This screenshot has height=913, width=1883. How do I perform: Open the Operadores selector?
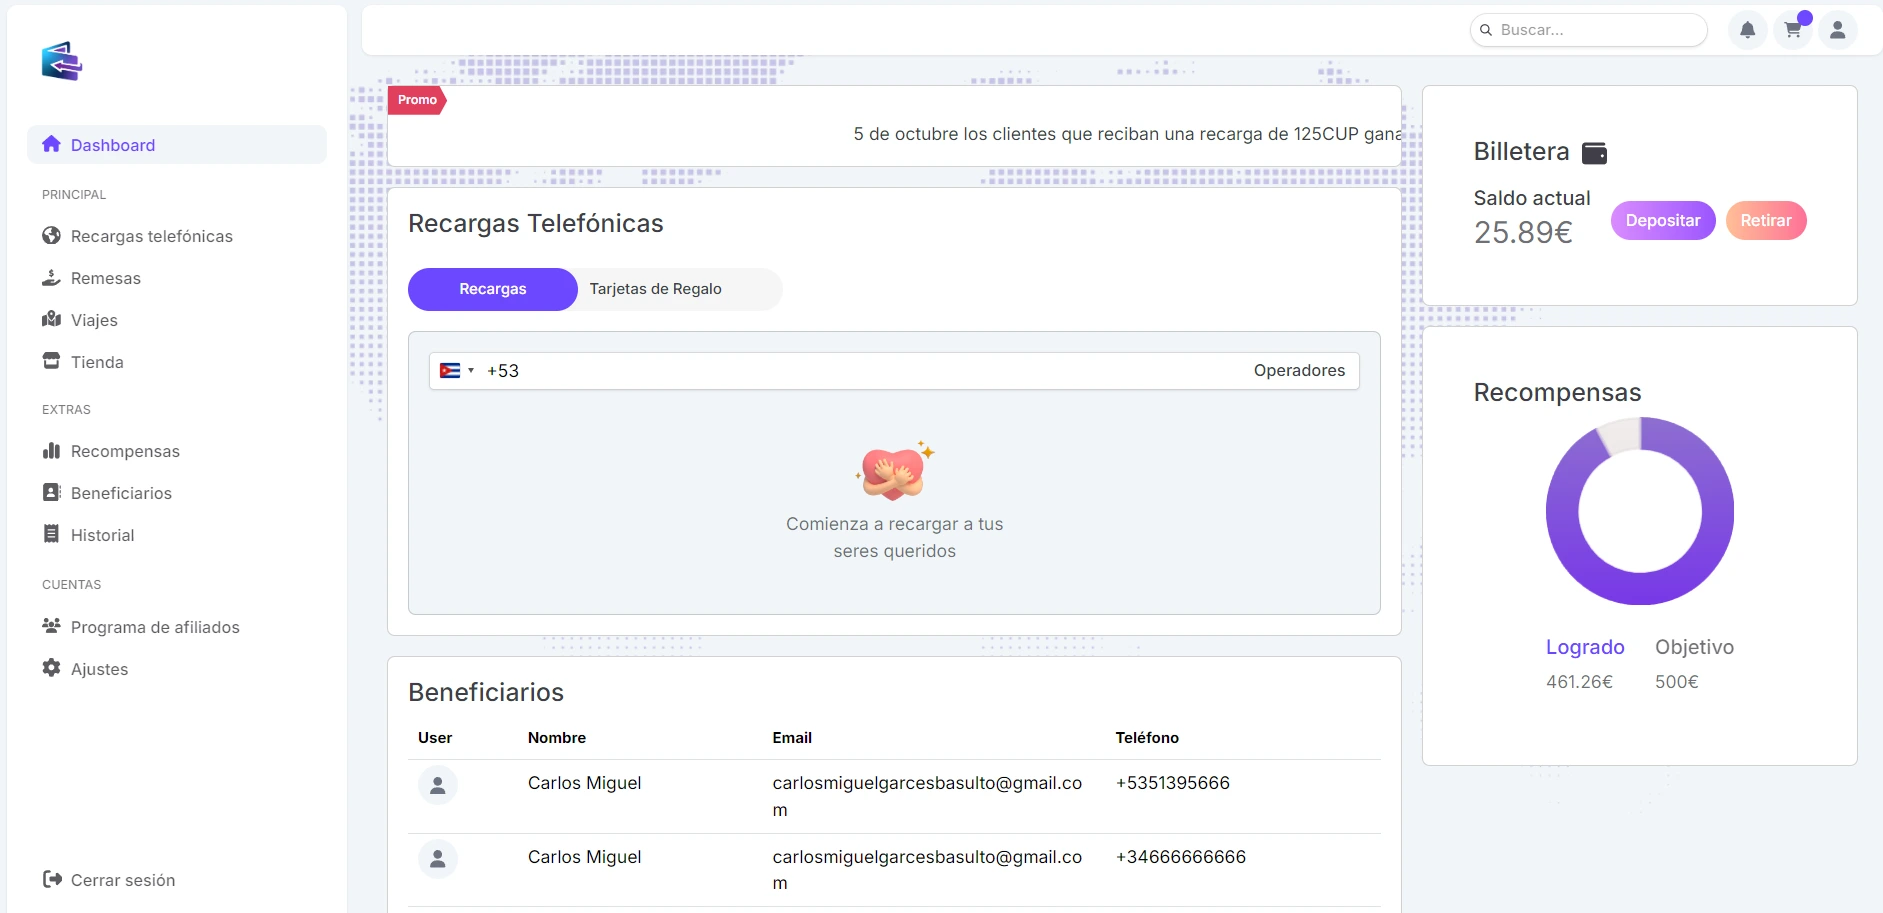tap(1299, 371)
